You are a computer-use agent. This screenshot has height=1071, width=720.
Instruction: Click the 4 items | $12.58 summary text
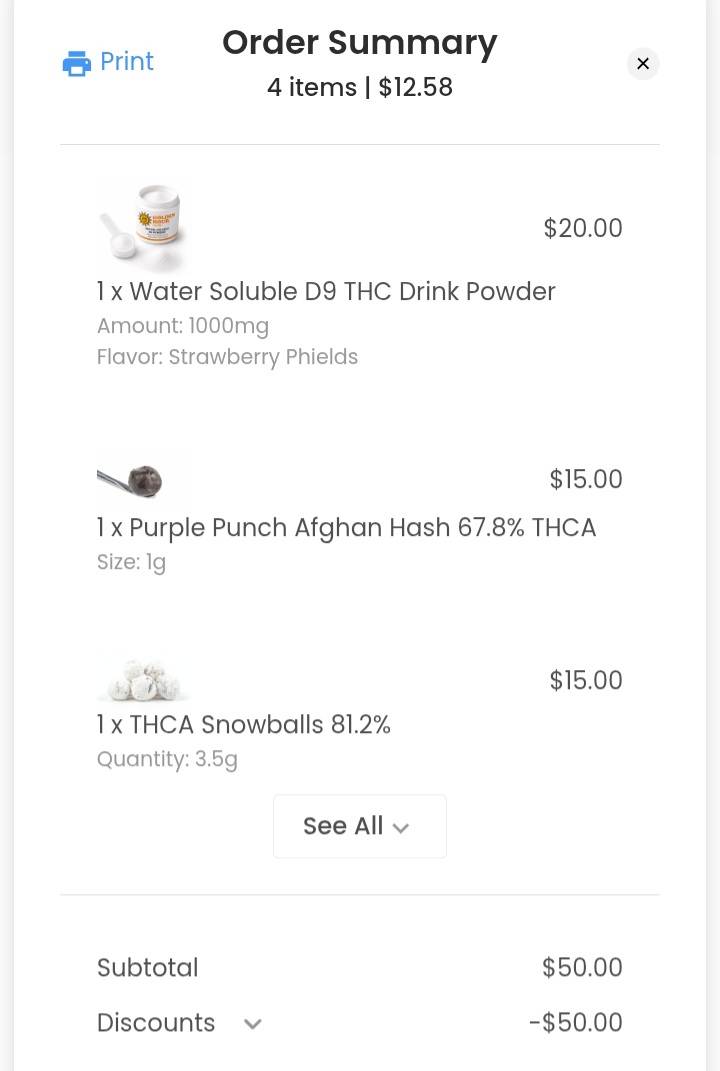tap(359, 87)
